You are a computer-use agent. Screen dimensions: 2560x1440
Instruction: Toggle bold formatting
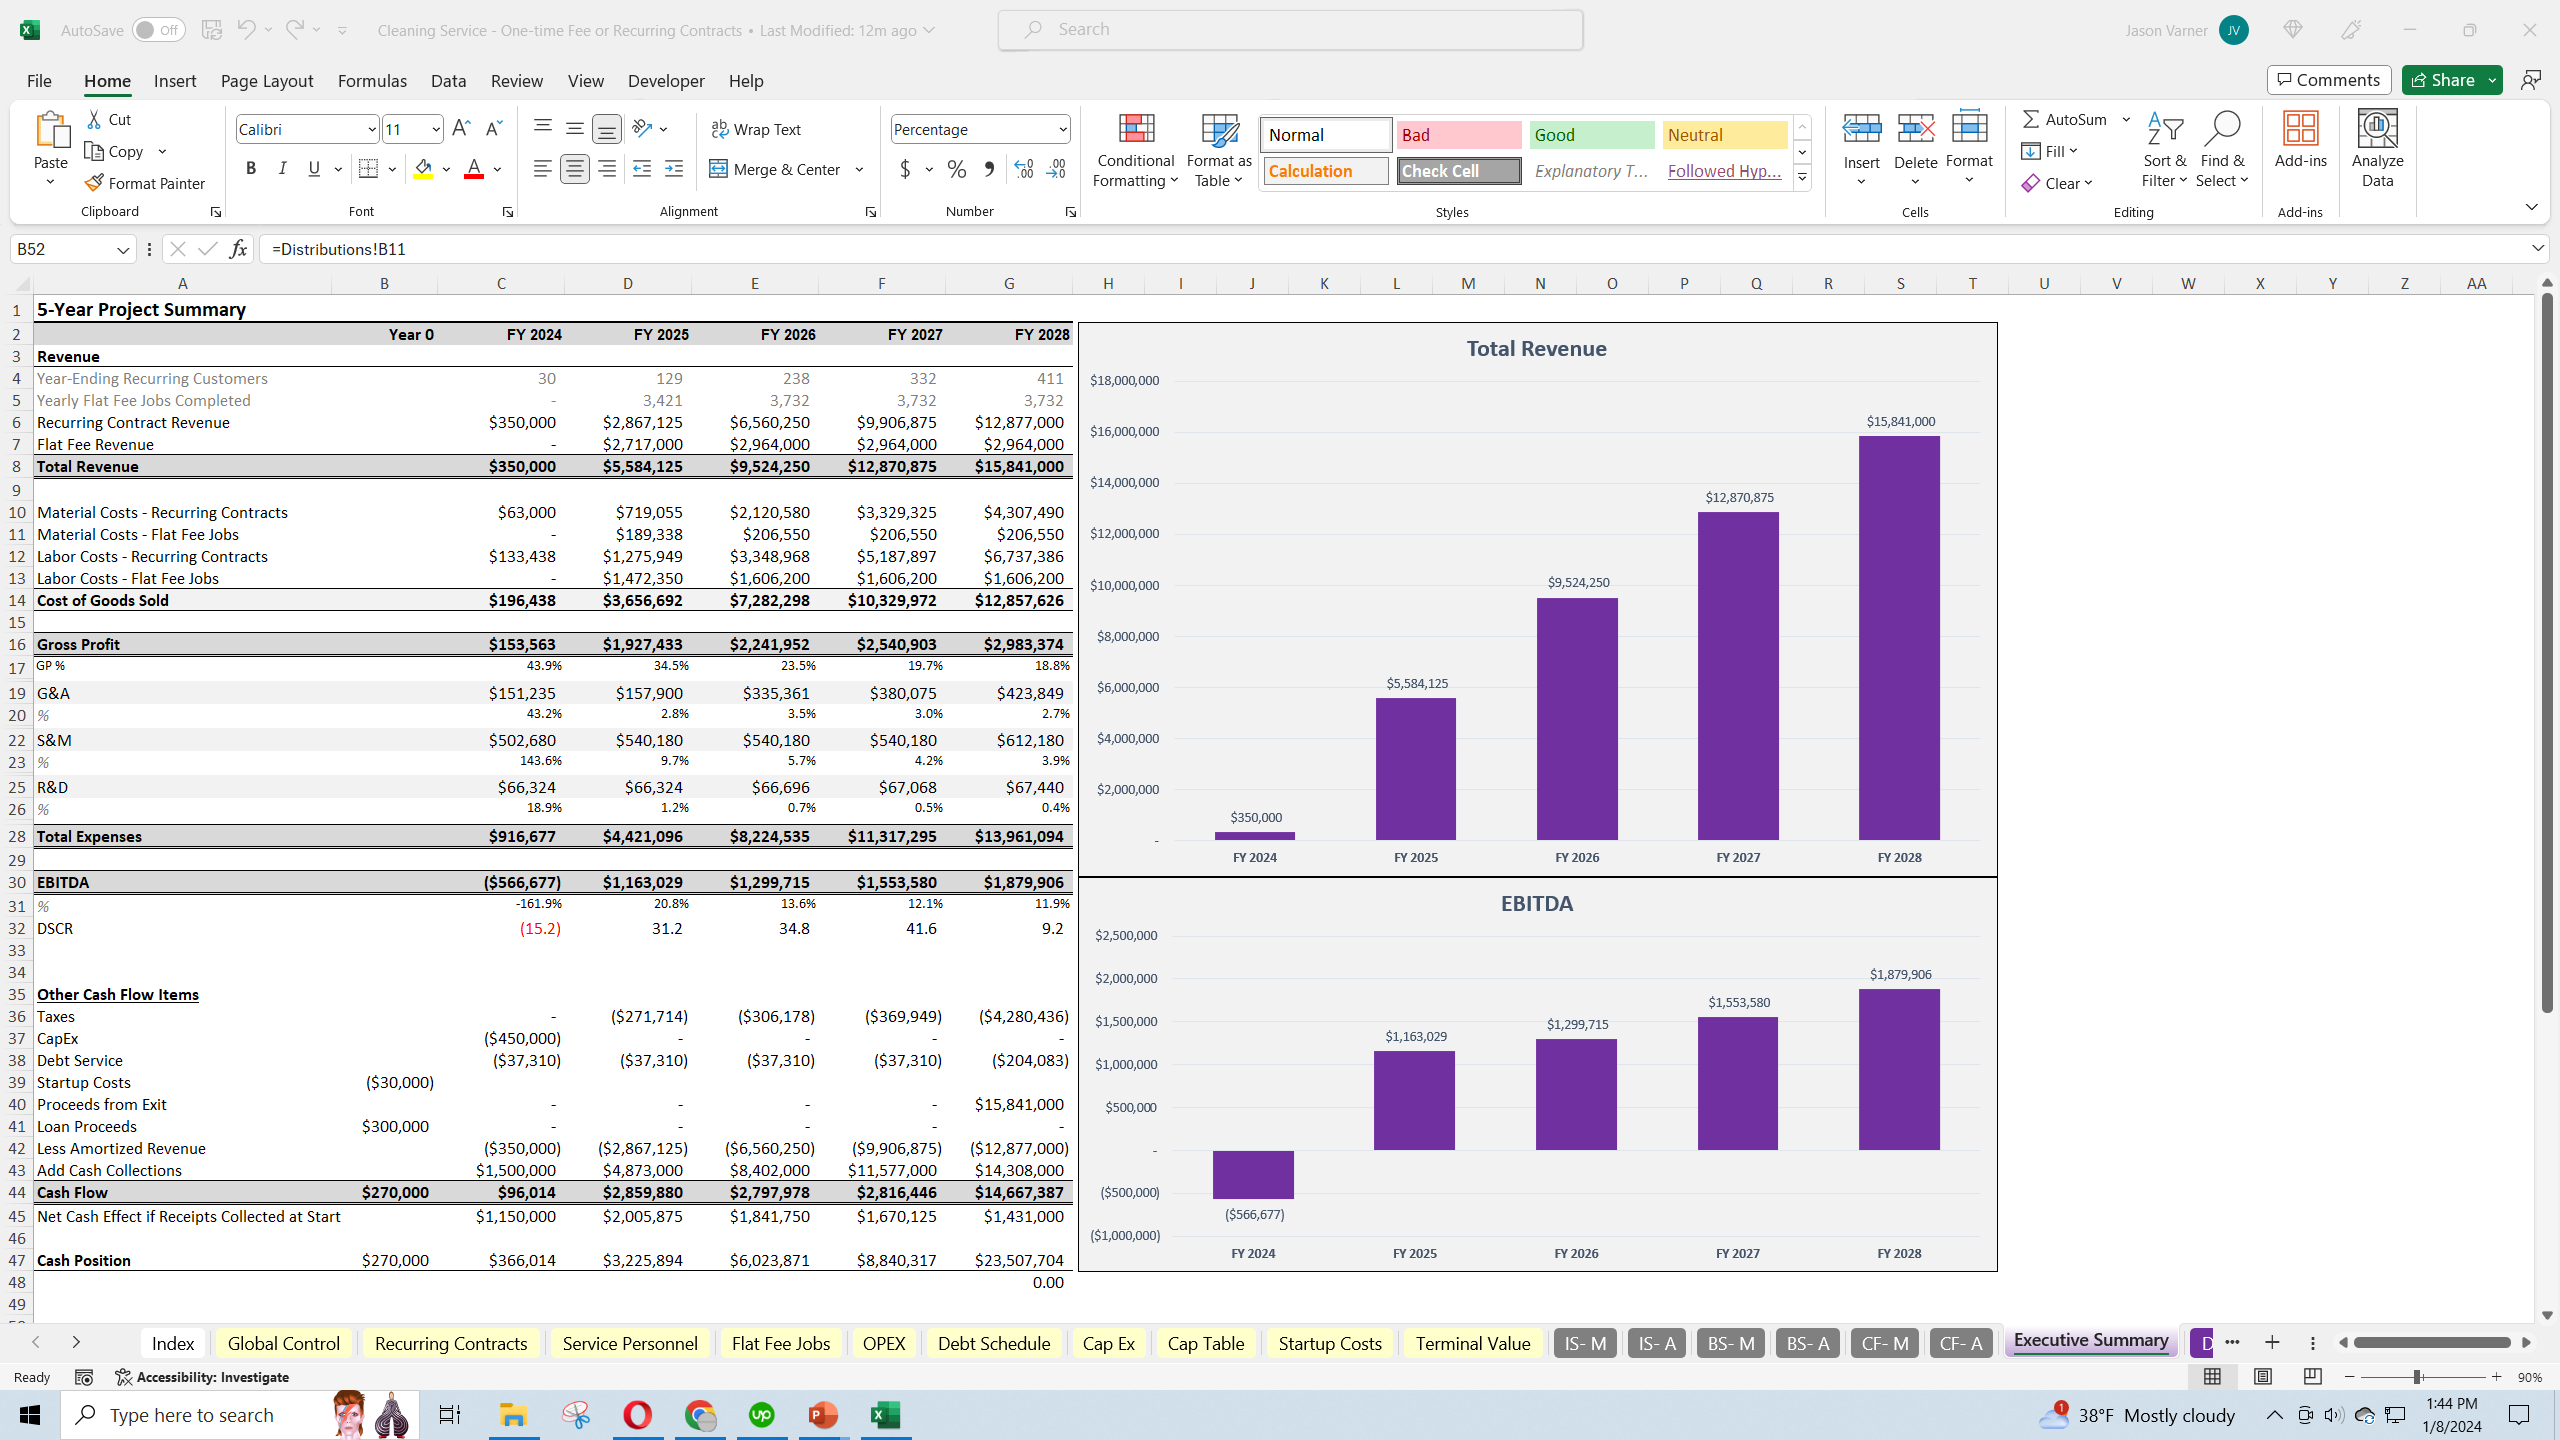point(251,168)
